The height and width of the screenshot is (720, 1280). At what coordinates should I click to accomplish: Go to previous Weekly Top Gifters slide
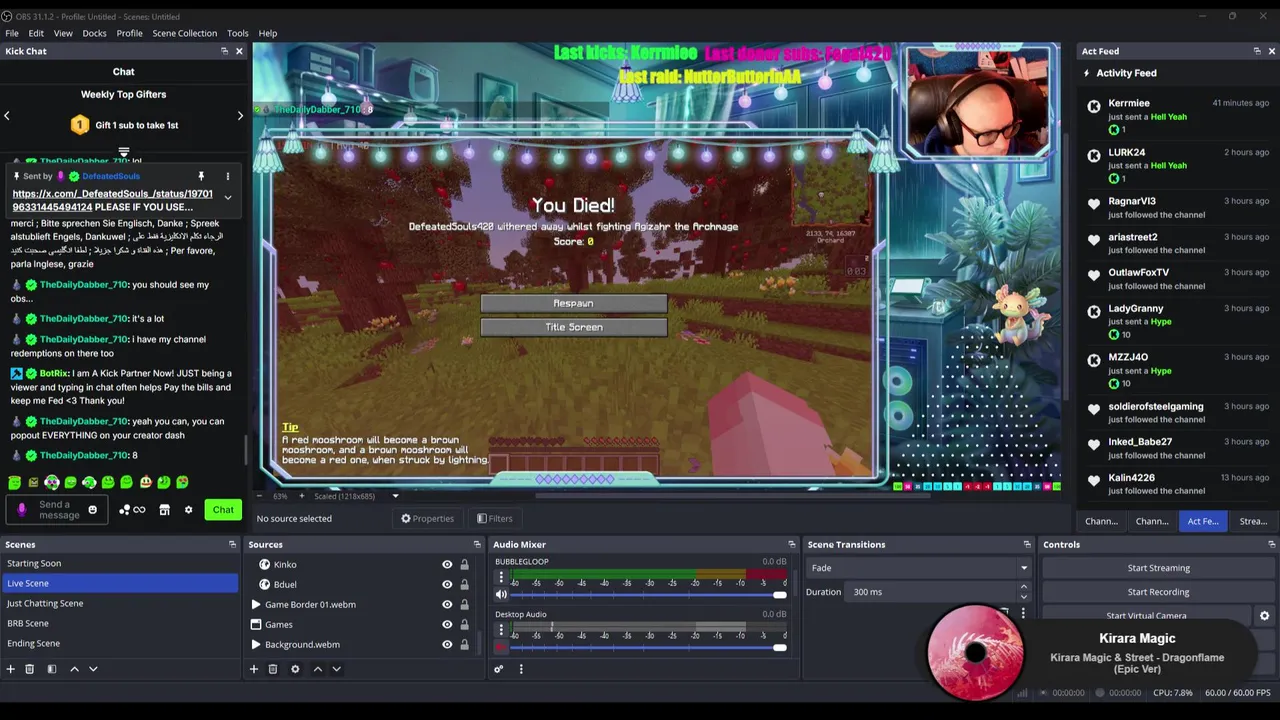click(7, 116)
